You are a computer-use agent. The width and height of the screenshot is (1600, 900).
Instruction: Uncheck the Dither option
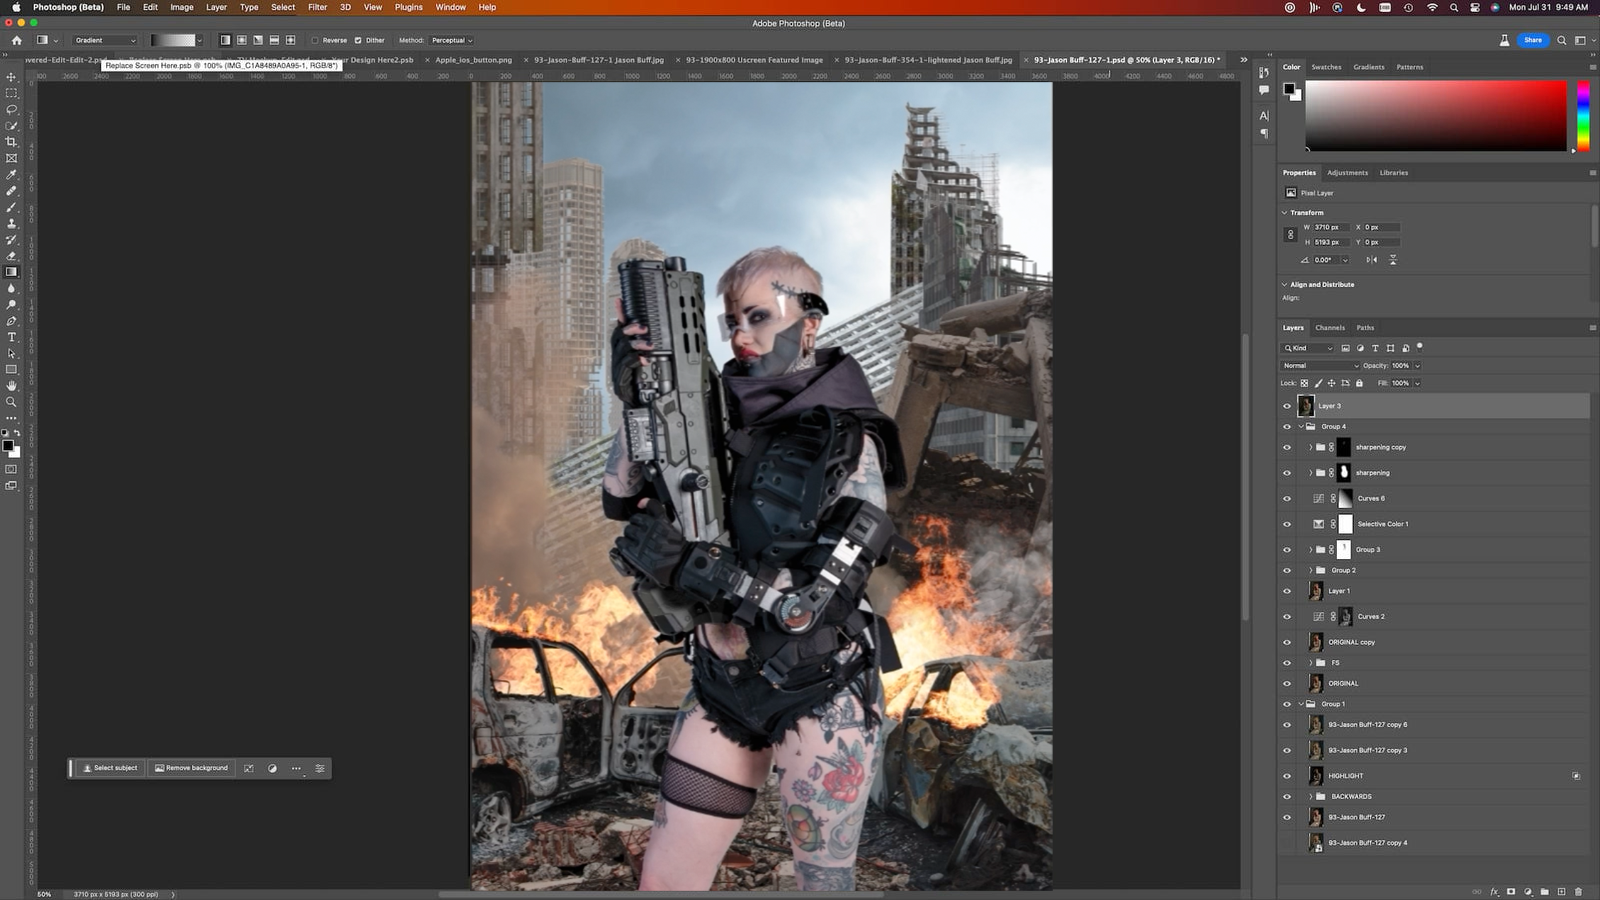[358, 41]
